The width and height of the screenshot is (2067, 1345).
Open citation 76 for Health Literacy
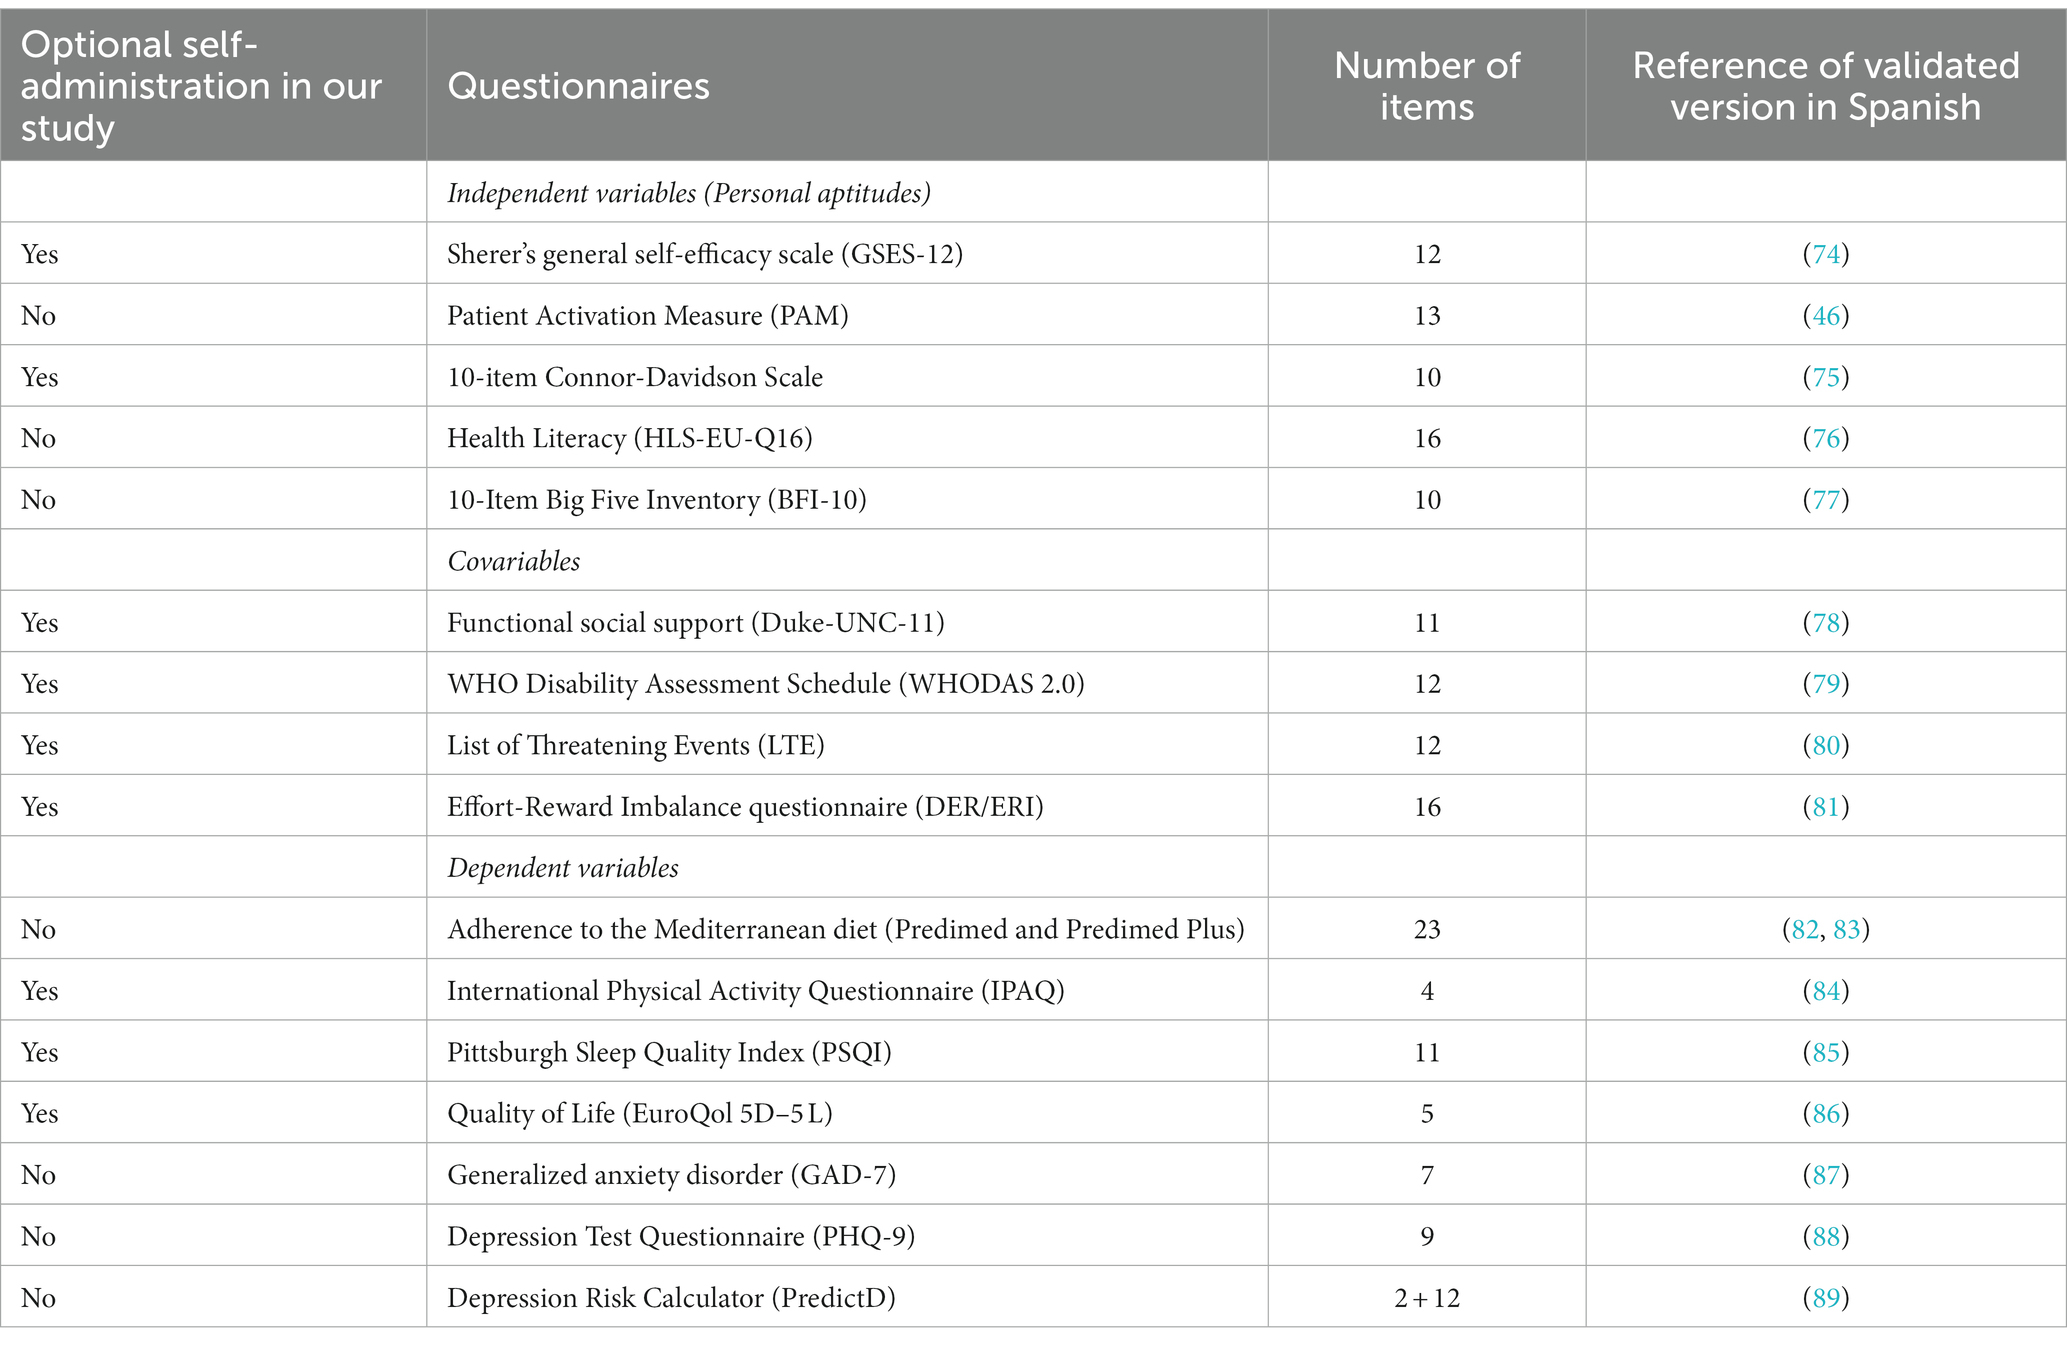(1826, 438)
